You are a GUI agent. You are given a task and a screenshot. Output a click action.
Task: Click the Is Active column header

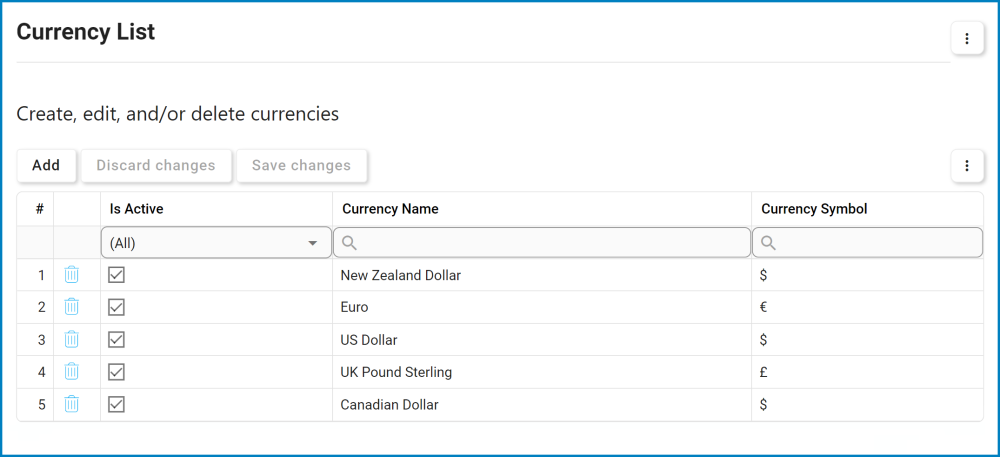137,209
